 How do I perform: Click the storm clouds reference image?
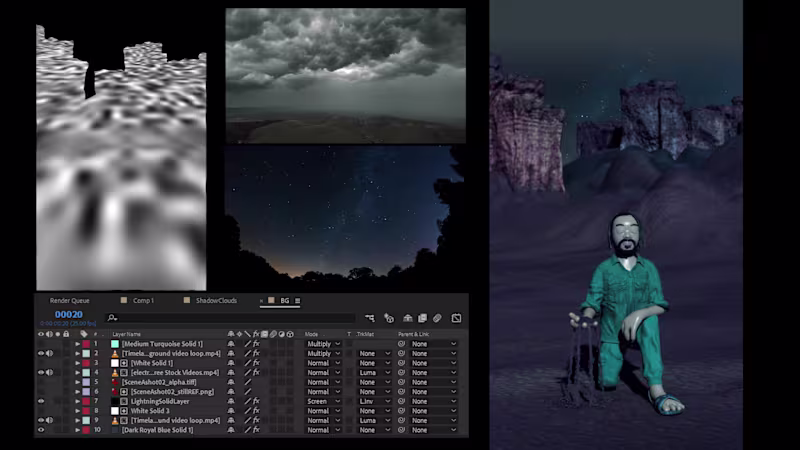click(345, 76)
